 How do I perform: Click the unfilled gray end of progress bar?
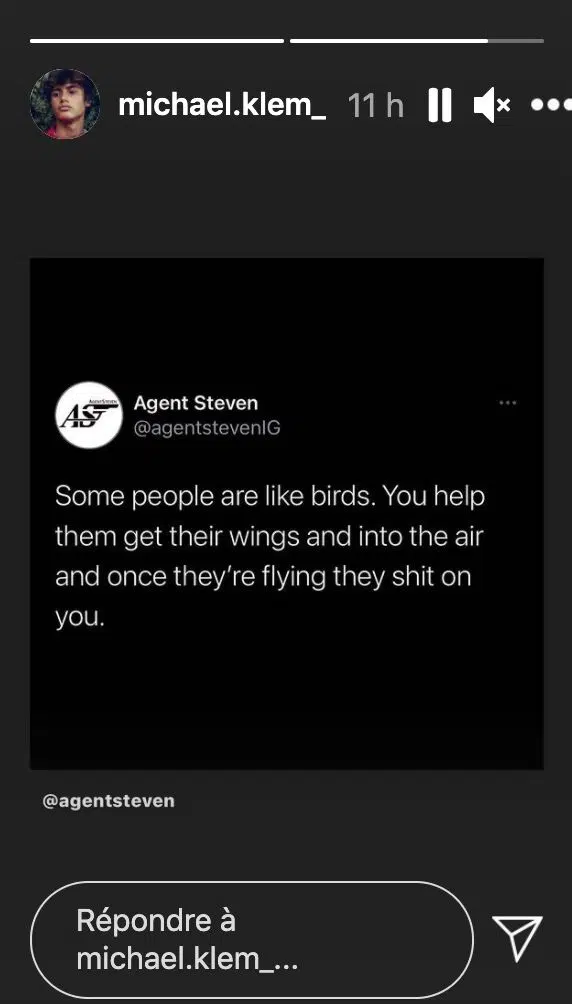[x=516, y=41]
